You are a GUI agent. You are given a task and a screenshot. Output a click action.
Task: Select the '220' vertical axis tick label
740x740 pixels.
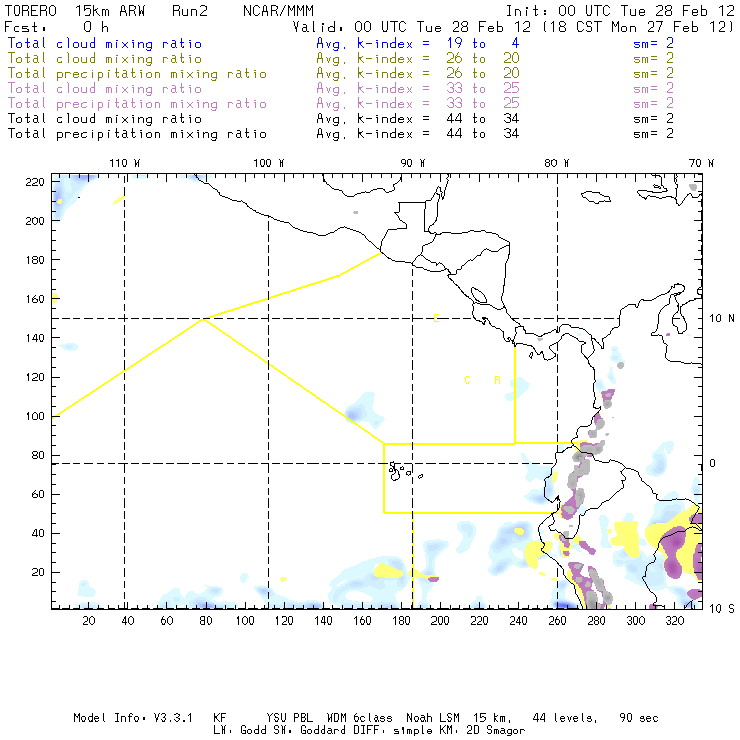tap(35, 182)
